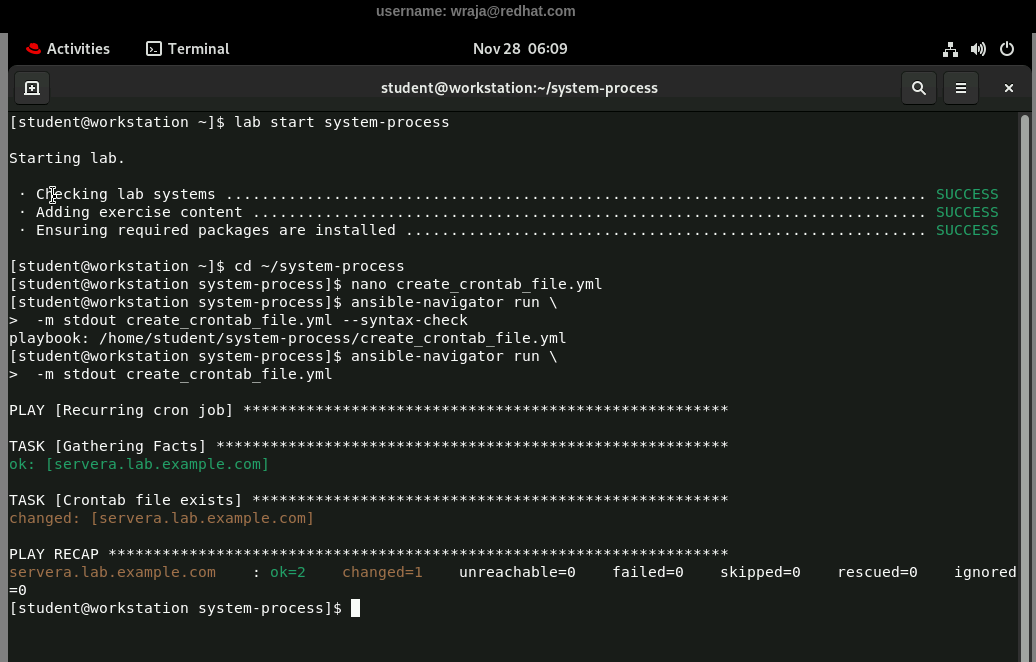Close the terminal window
Screen dimensions: 1036x662
point(1008,88)
